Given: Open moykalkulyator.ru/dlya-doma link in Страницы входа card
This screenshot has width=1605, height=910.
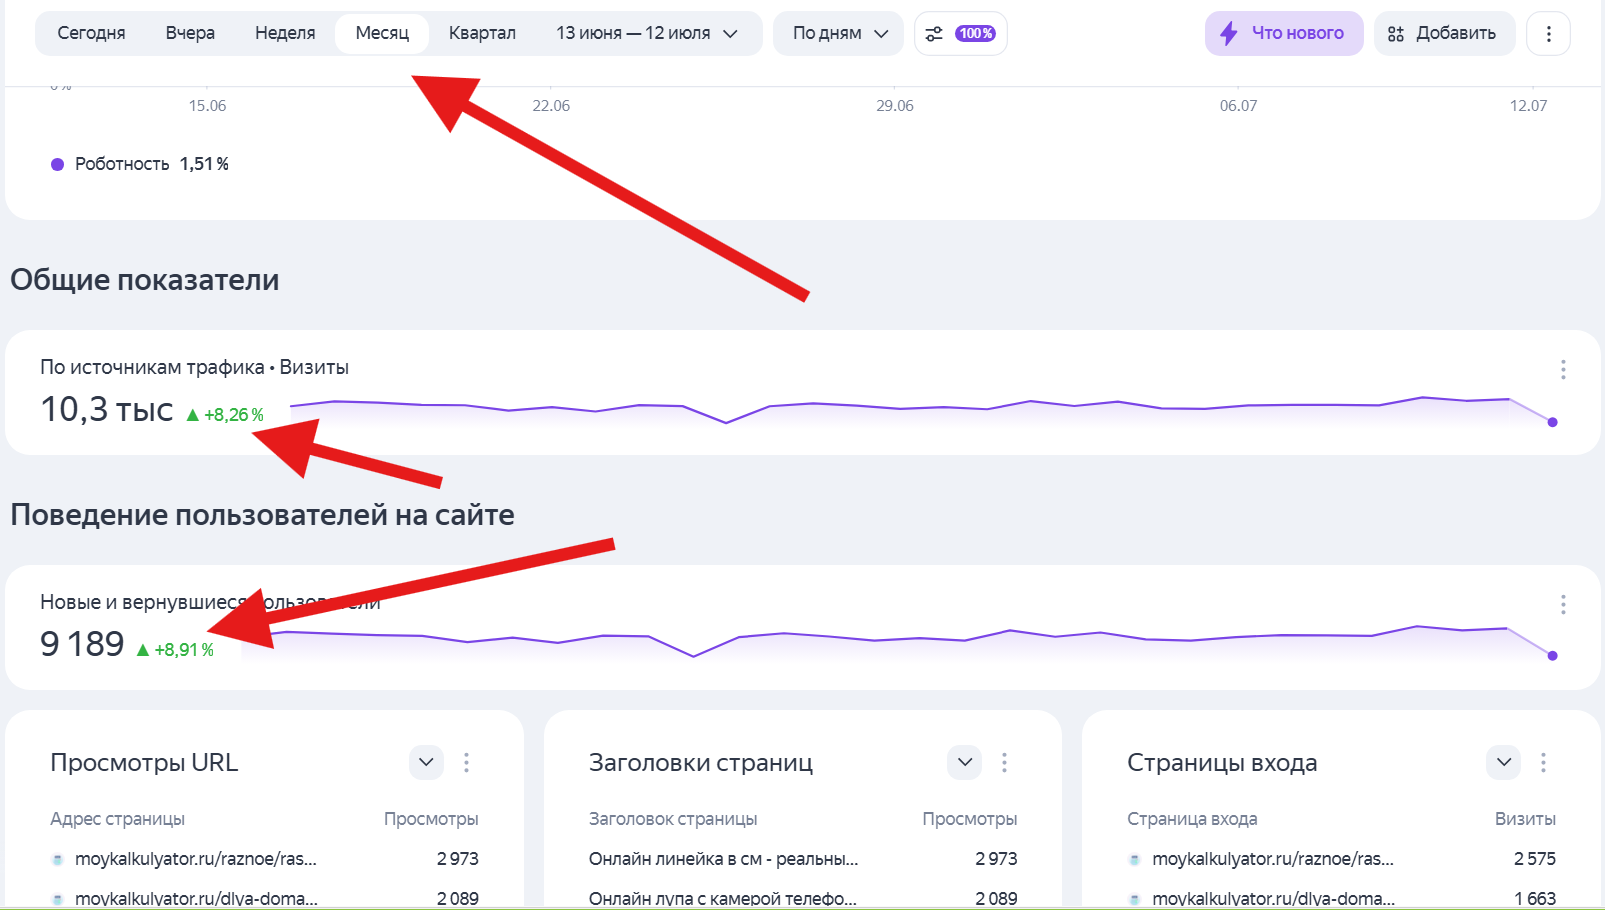Looking at the screenshot, I should point(1273,898).
